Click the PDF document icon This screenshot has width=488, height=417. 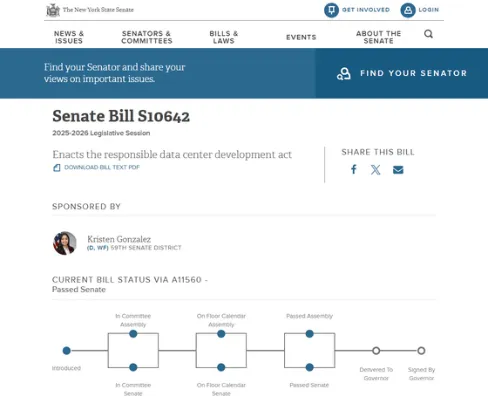(x=57, y=168)
